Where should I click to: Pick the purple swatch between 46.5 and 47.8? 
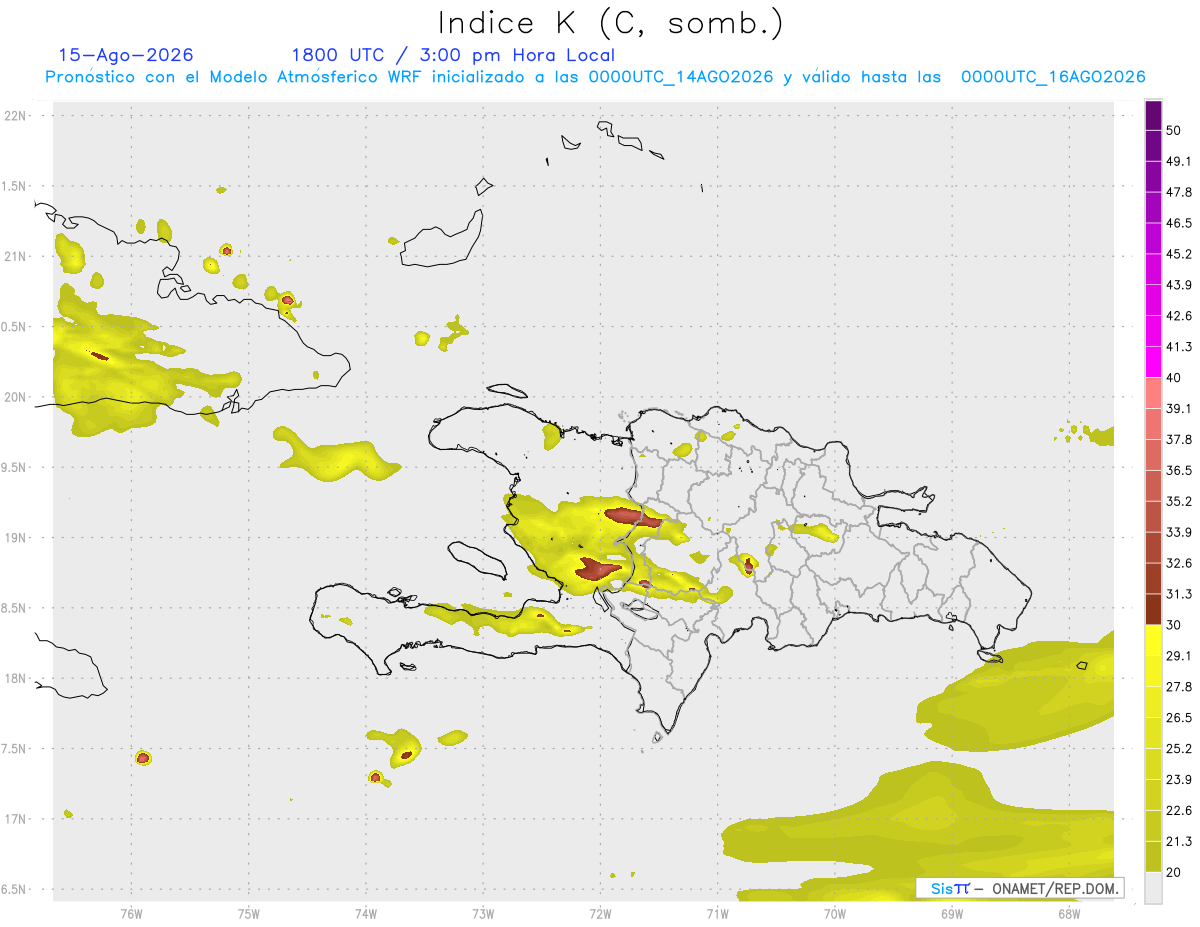click(x=1153, y=208)
